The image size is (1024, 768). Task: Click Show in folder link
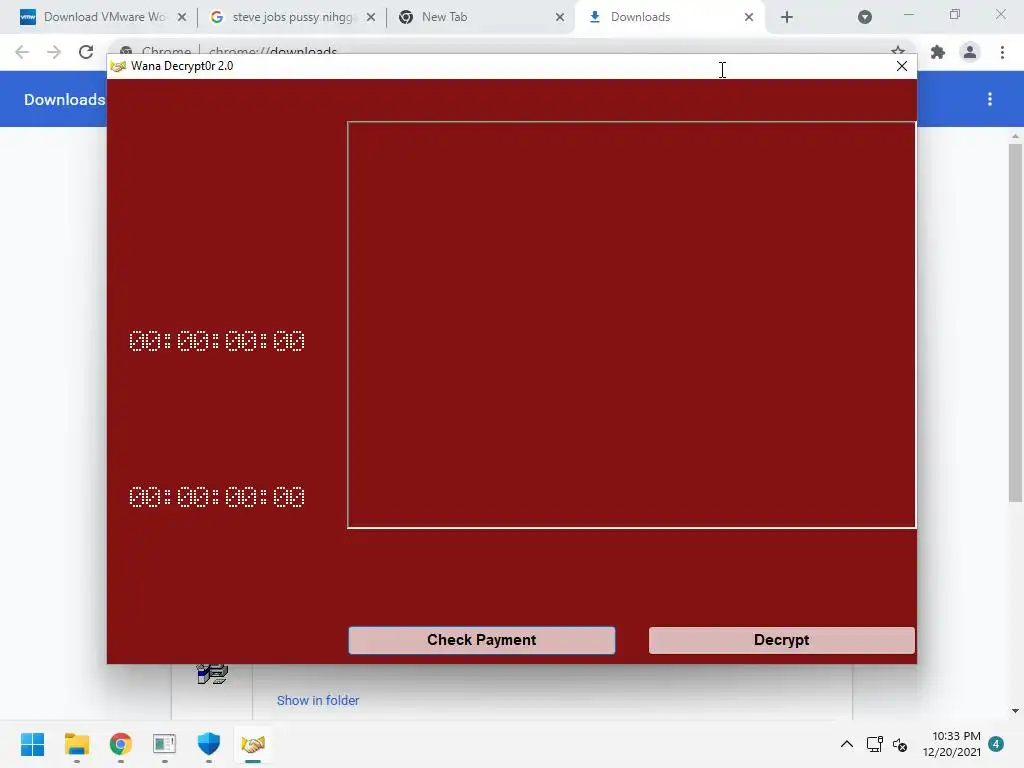coord(318,700)
